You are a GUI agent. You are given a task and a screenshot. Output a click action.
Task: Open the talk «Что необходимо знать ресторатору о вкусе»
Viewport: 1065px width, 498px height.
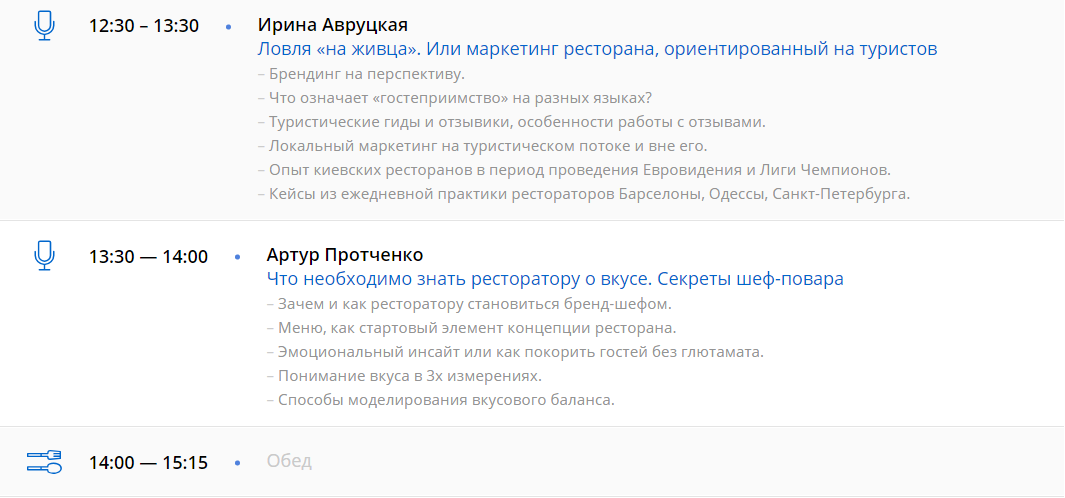coord(555,279)
